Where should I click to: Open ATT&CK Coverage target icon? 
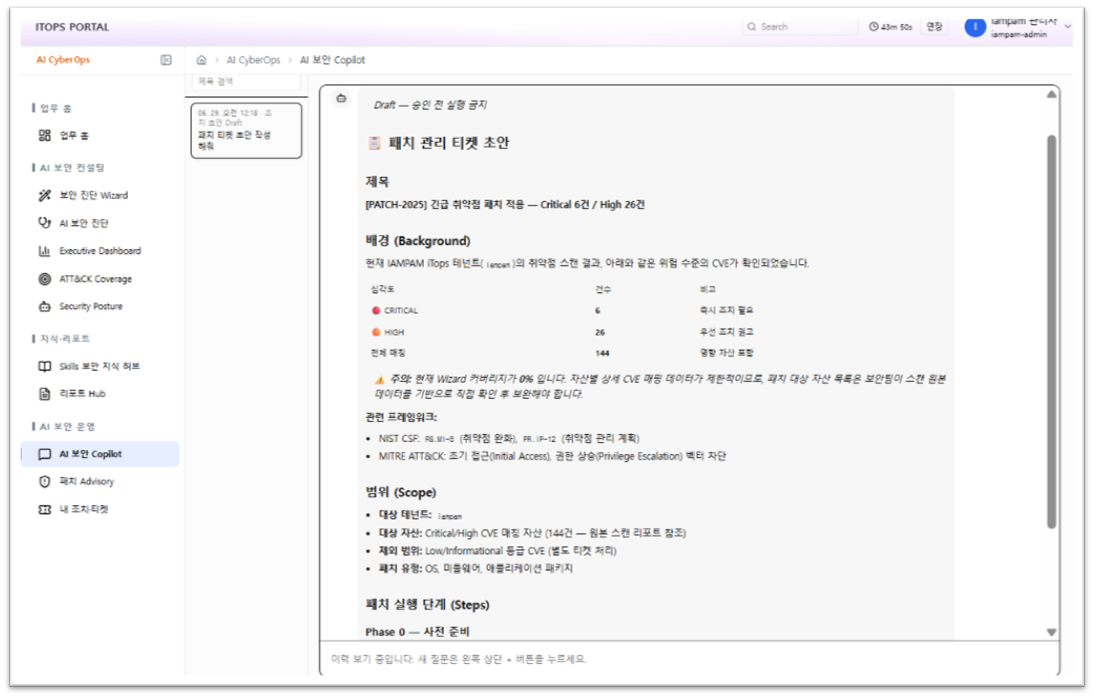click(x=45, y=279)
